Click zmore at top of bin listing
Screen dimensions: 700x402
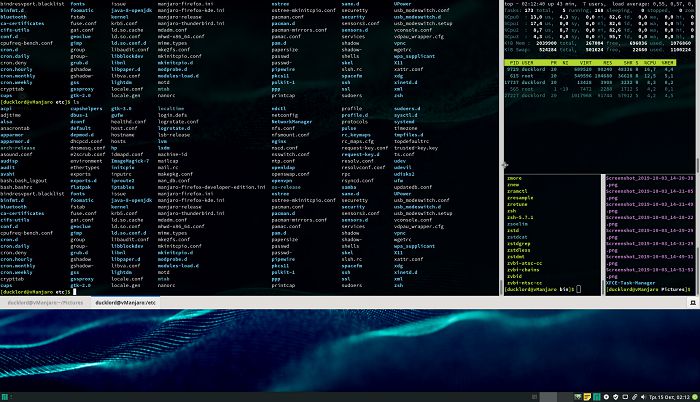(514, 178)
